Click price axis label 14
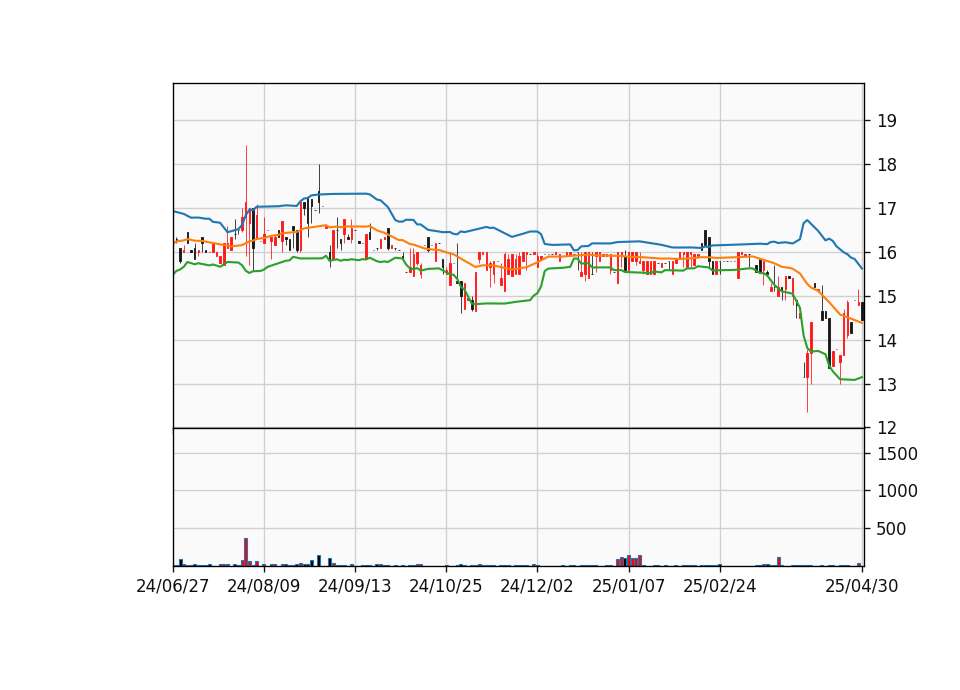This screenshot has width=960, height=690. pos(887,340)
